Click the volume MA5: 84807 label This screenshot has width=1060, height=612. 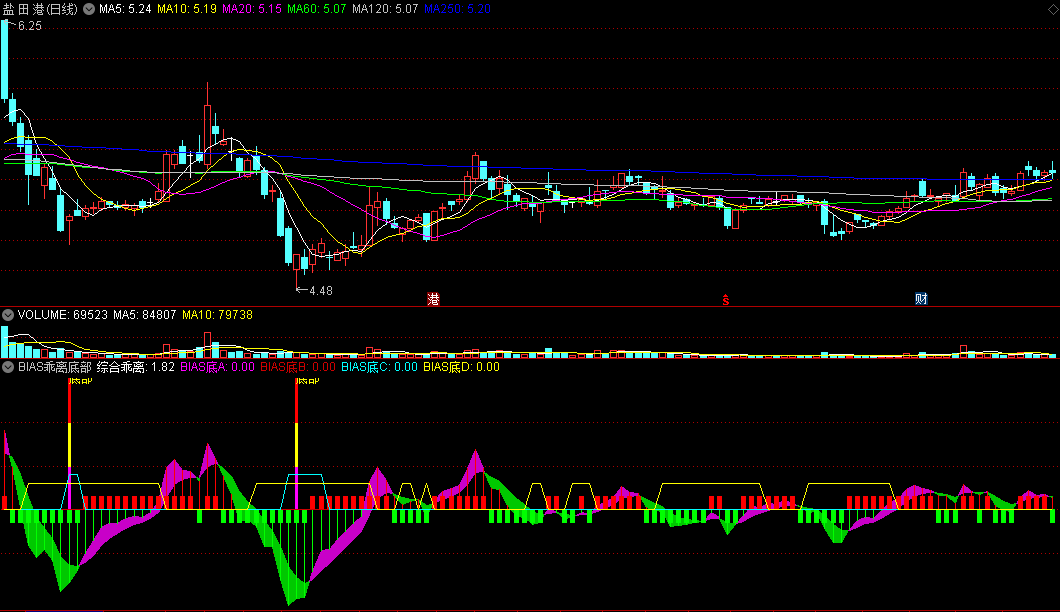145,315
